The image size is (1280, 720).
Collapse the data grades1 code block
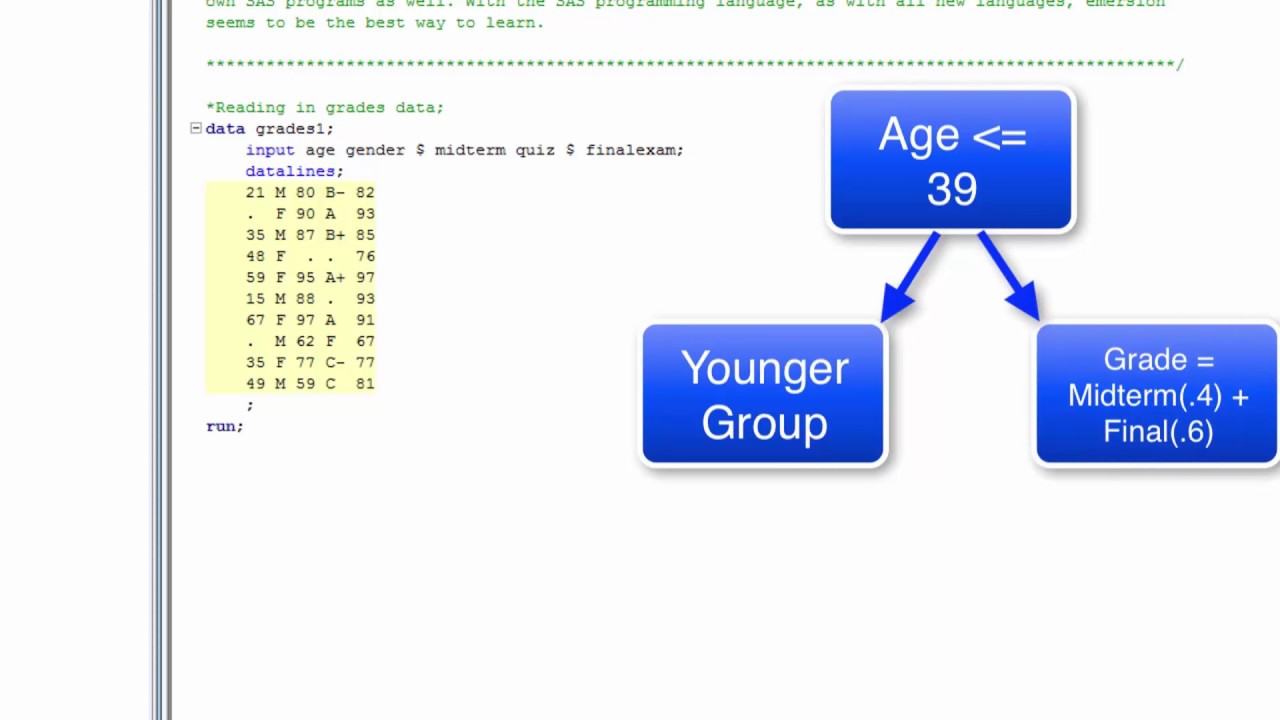click(196, 128)
